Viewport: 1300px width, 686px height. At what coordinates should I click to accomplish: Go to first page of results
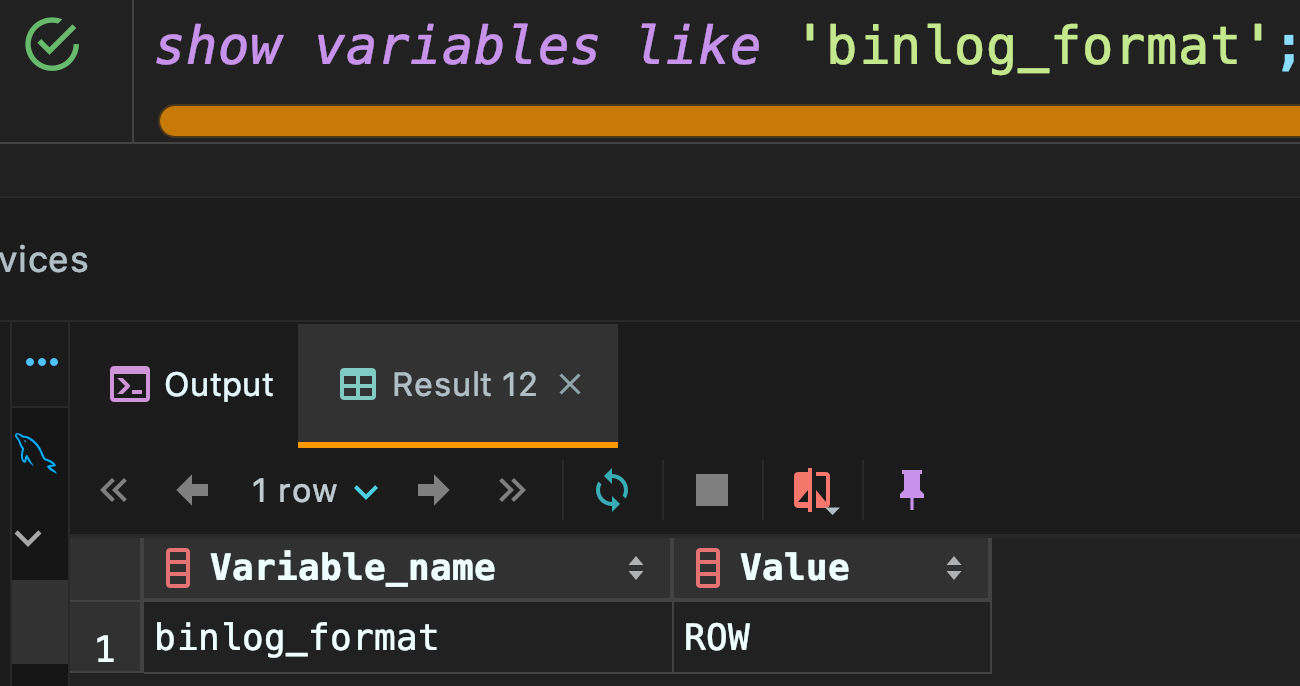114,490
